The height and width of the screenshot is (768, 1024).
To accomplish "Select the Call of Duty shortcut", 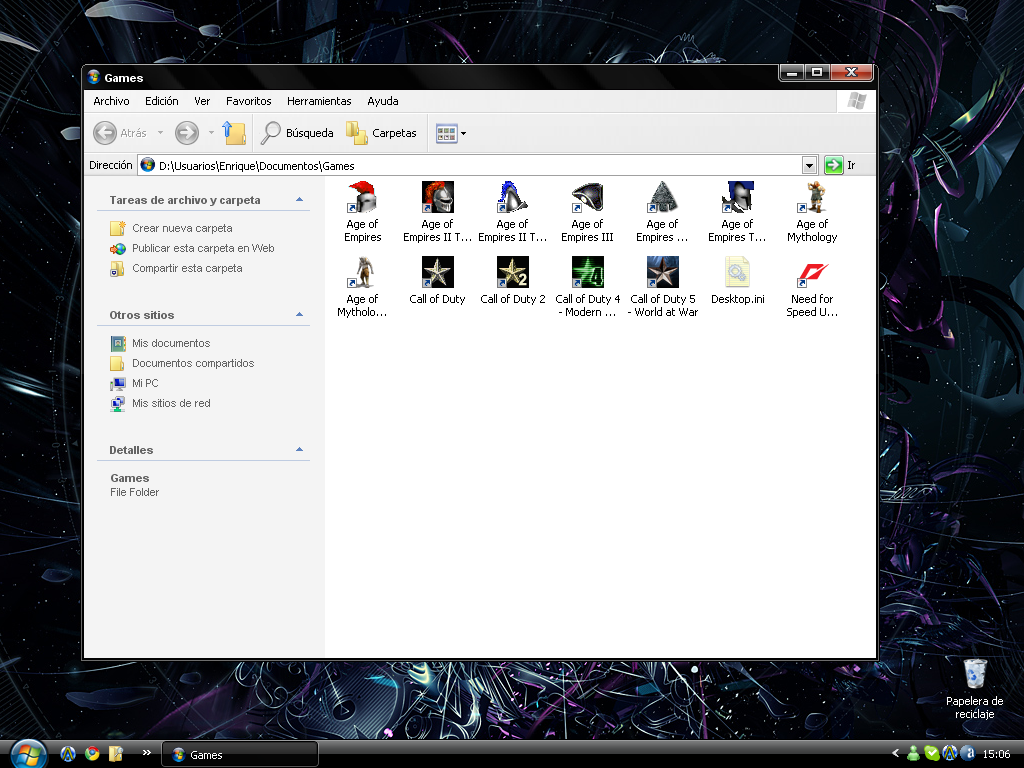I will point(437,281).
